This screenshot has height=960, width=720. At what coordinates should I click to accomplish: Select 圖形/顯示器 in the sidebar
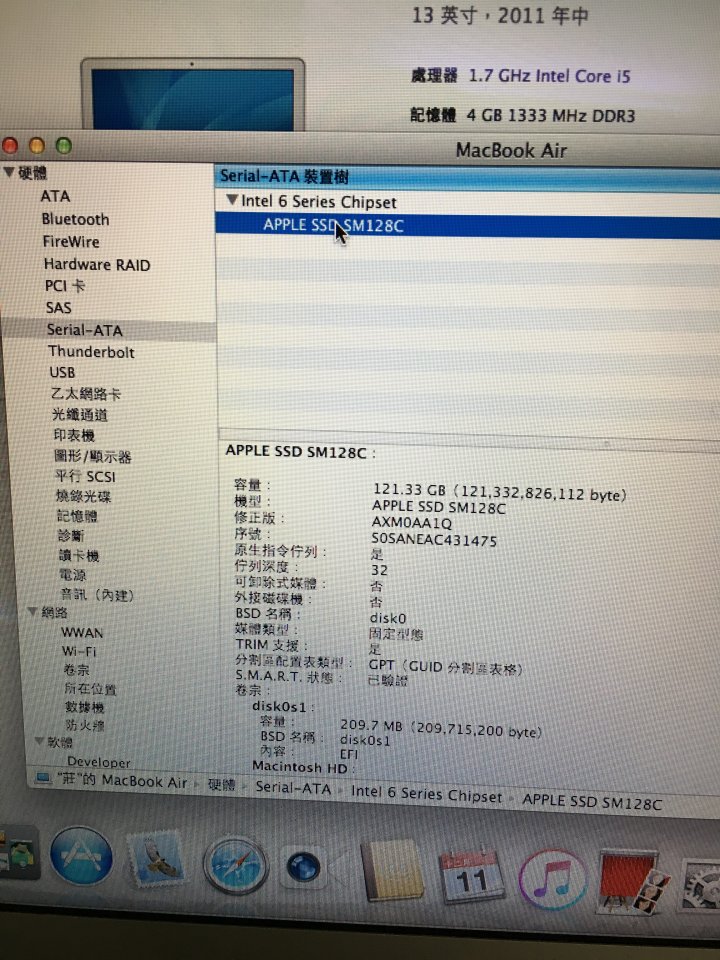(92, 456)
